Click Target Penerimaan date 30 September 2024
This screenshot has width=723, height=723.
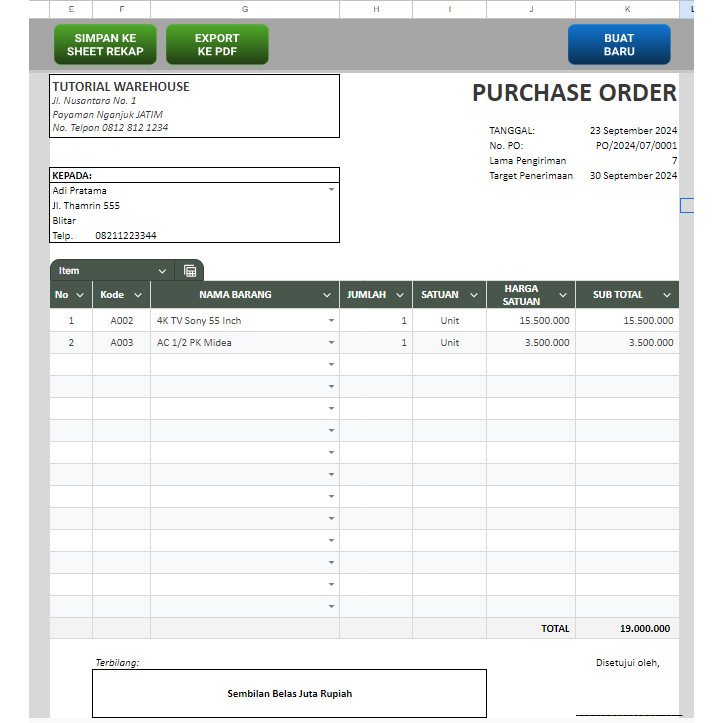[634, 176]
